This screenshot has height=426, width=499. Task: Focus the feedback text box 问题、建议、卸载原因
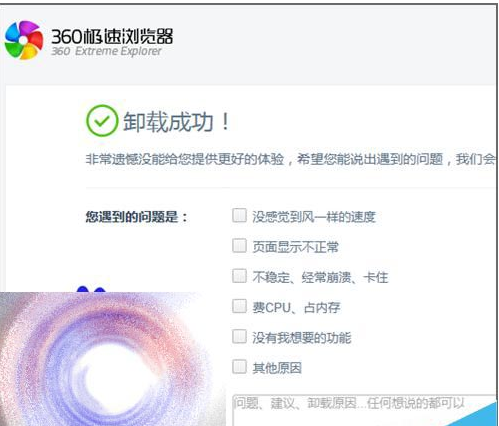(x=364, y=410)
